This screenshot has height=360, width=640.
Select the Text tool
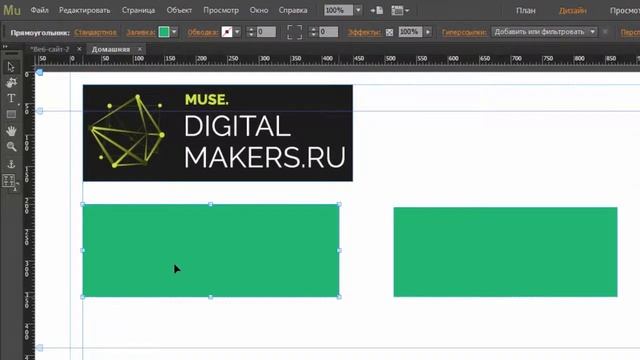(x=11, y=98)
